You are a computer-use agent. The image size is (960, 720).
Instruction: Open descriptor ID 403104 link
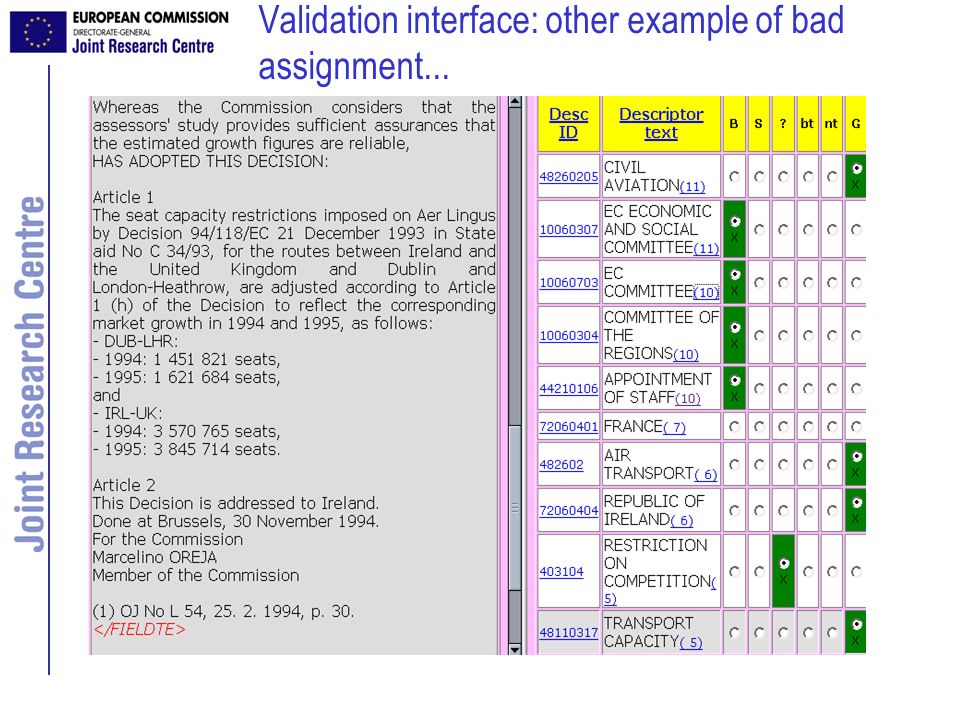coord(561,571)
